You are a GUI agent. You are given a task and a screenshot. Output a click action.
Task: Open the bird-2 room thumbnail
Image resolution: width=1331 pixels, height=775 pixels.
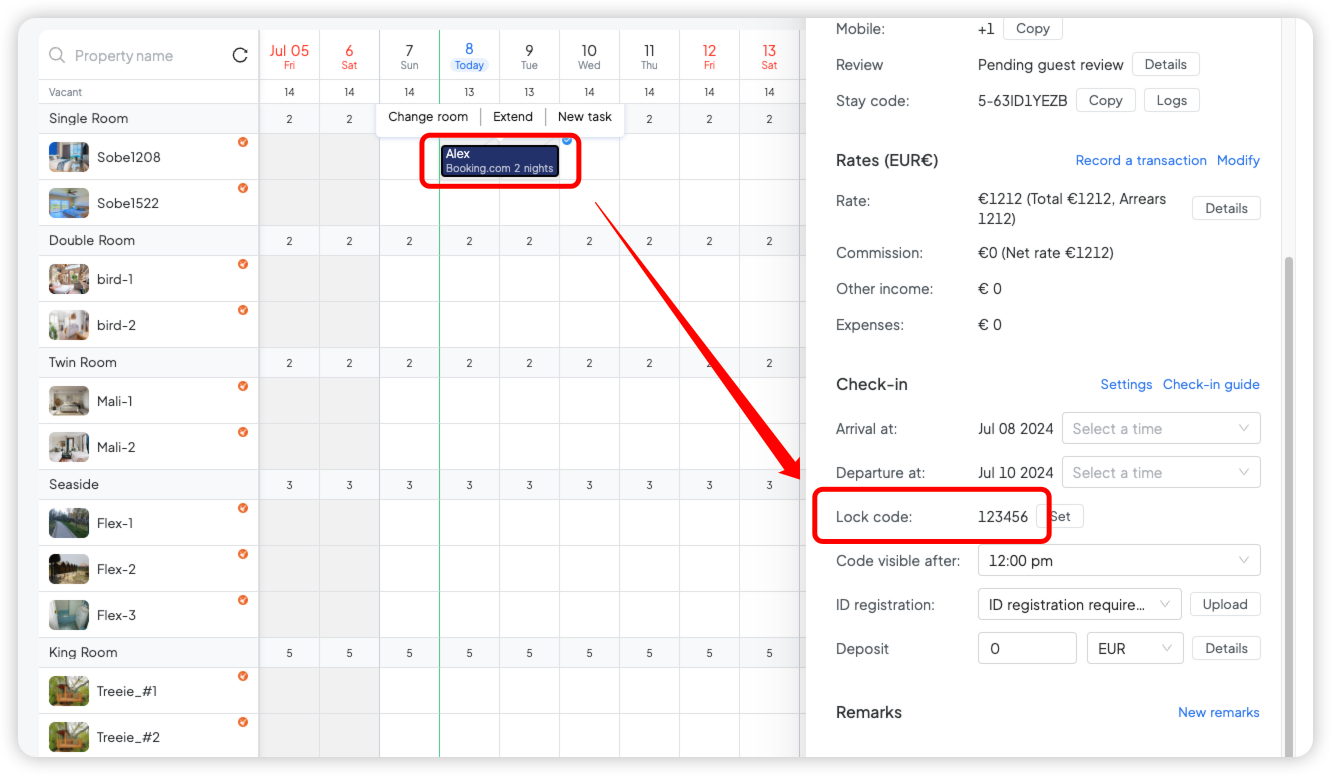click(x=69, y=325)
